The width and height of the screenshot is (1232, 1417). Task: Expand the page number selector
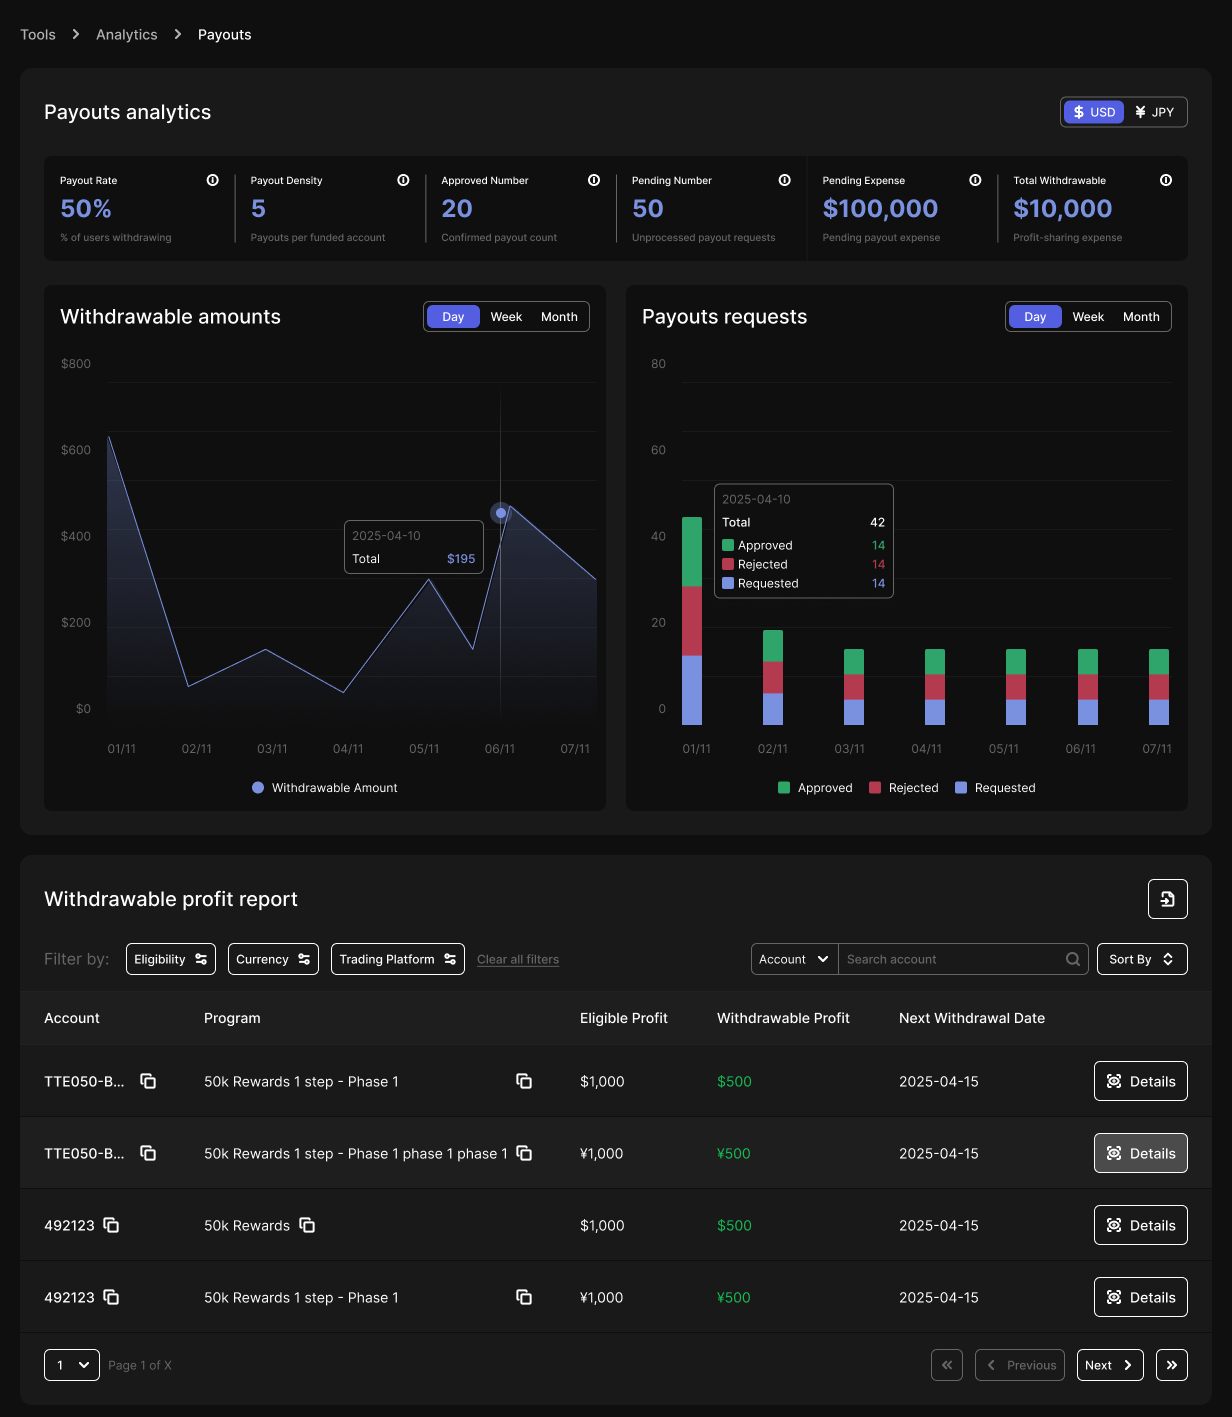(72, 1365)
